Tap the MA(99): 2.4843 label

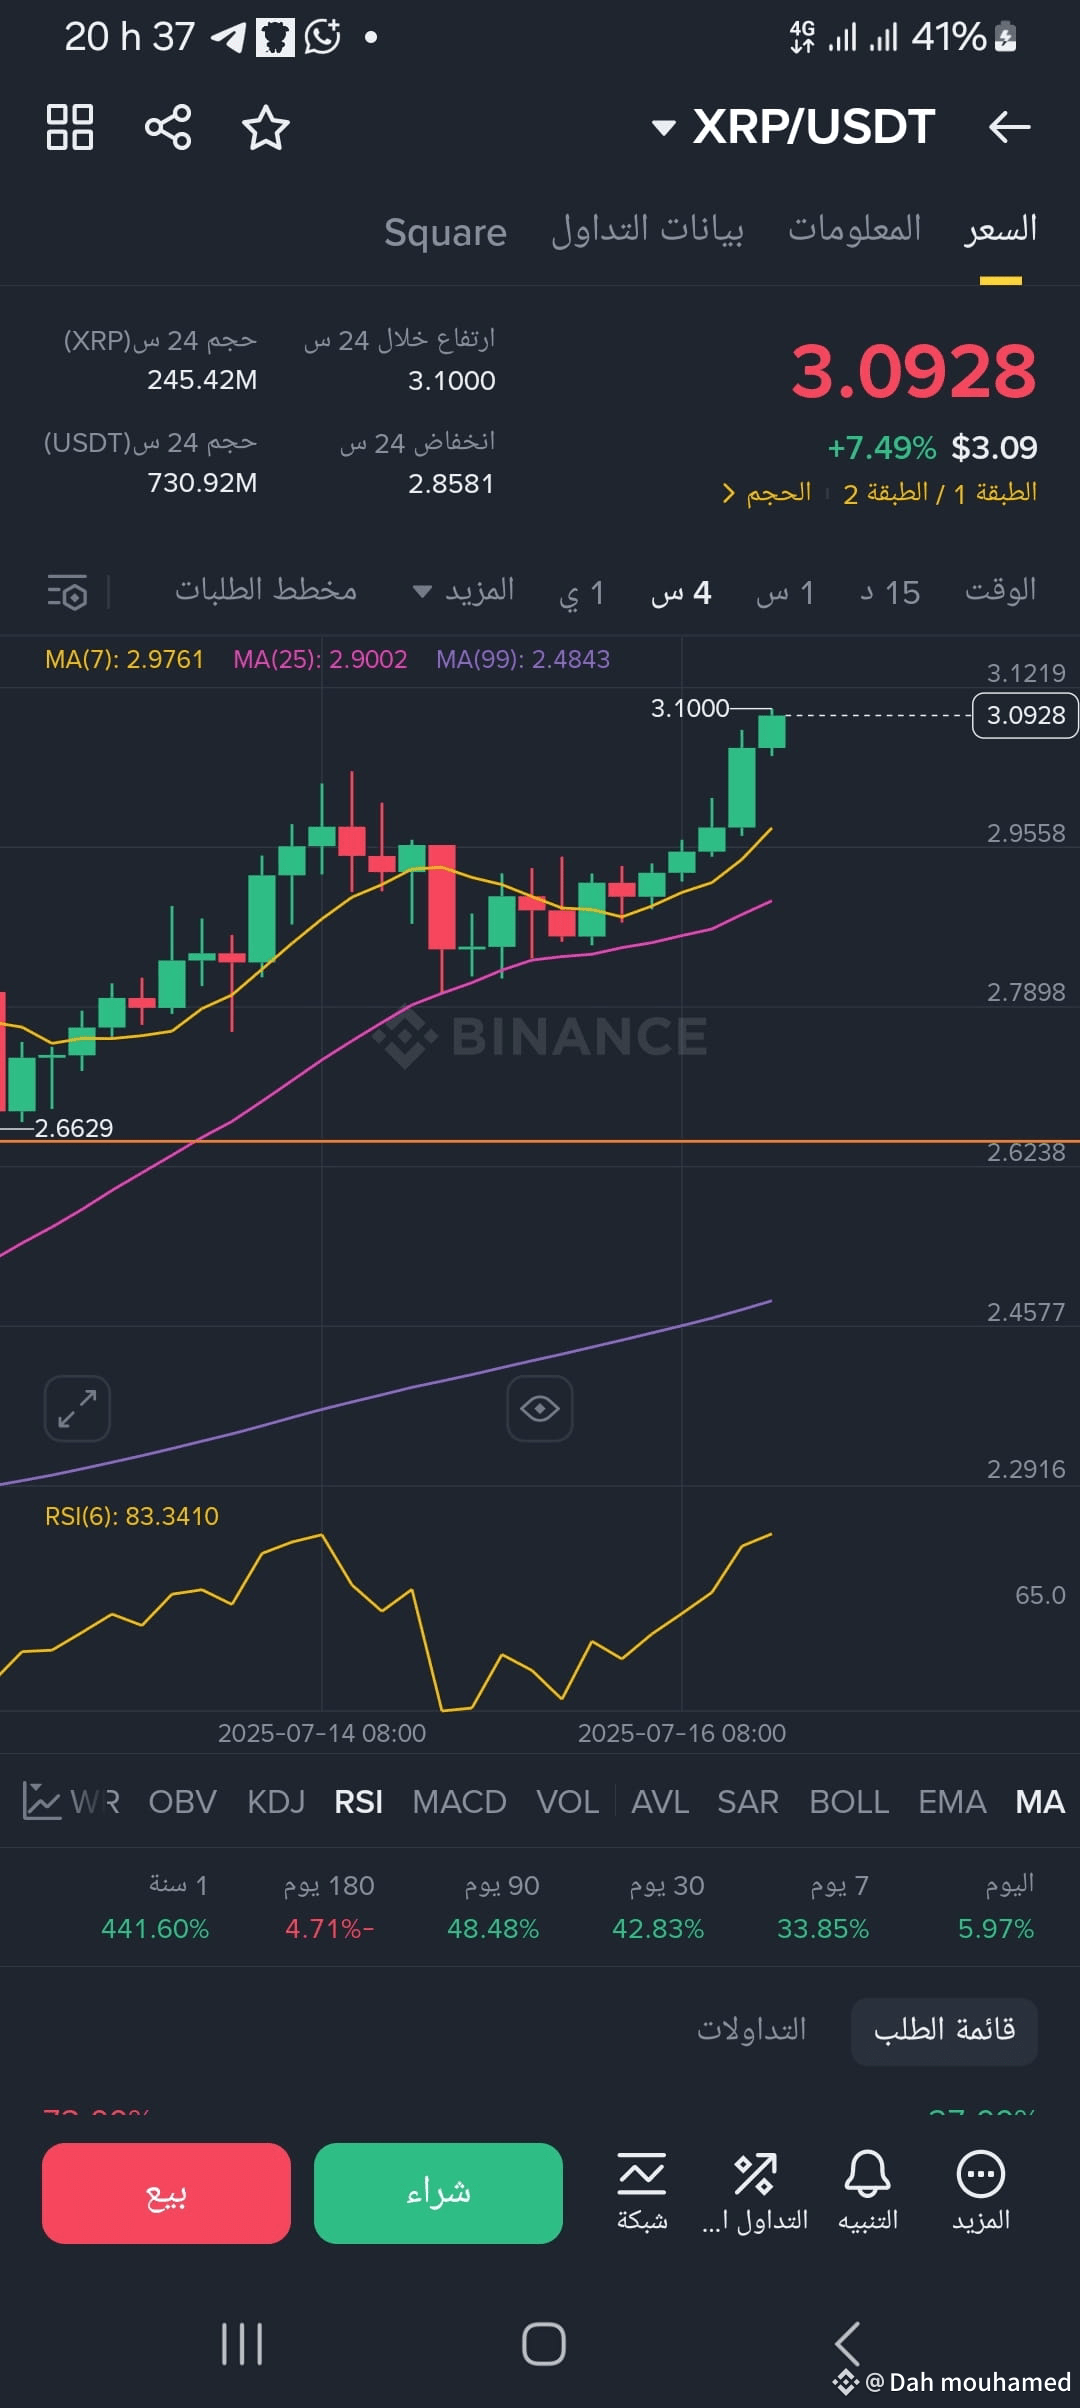(522, 660)
